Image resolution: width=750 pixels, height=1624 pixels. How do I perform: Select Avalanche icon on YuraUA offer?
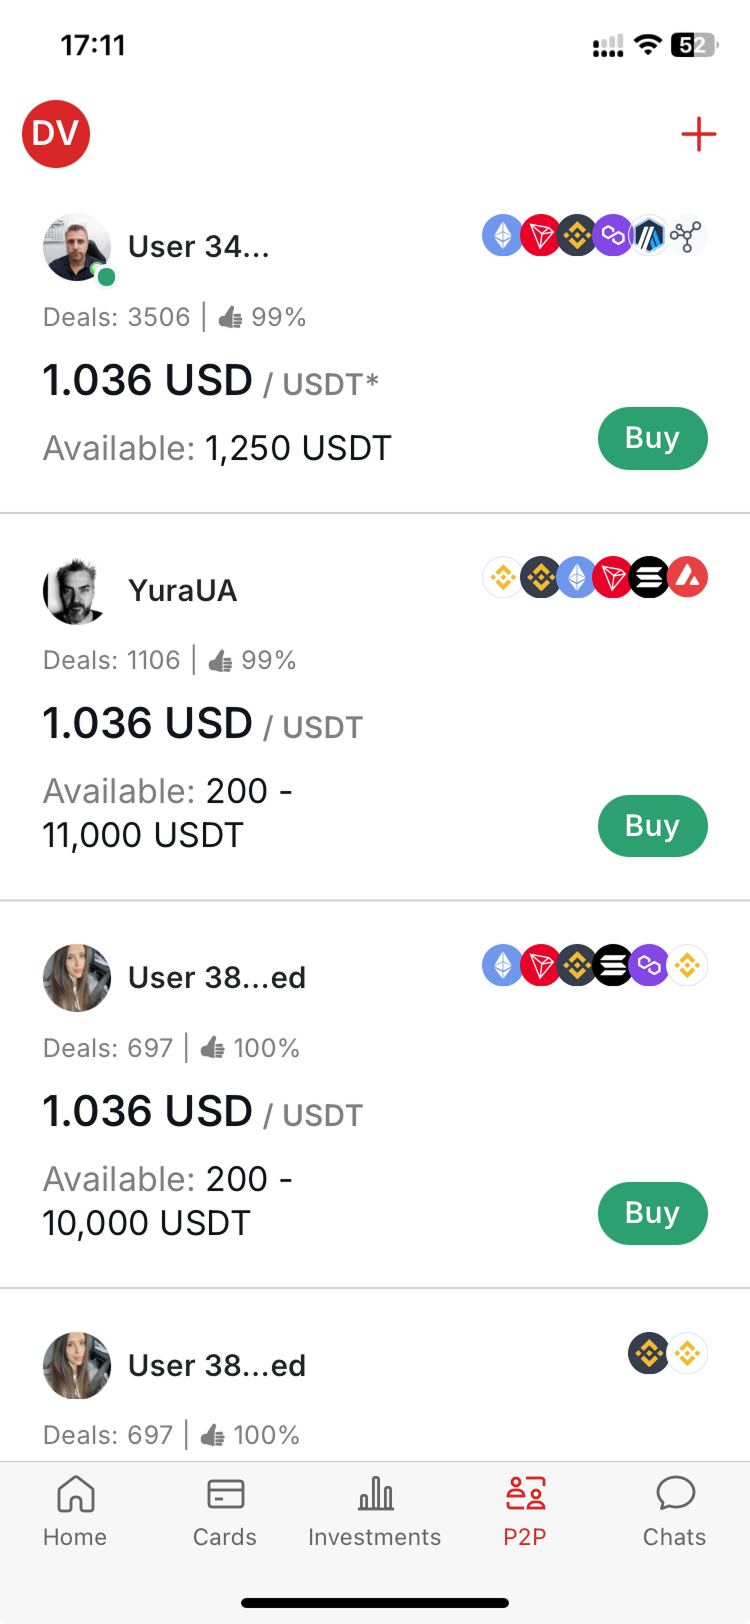click(687, 577)
